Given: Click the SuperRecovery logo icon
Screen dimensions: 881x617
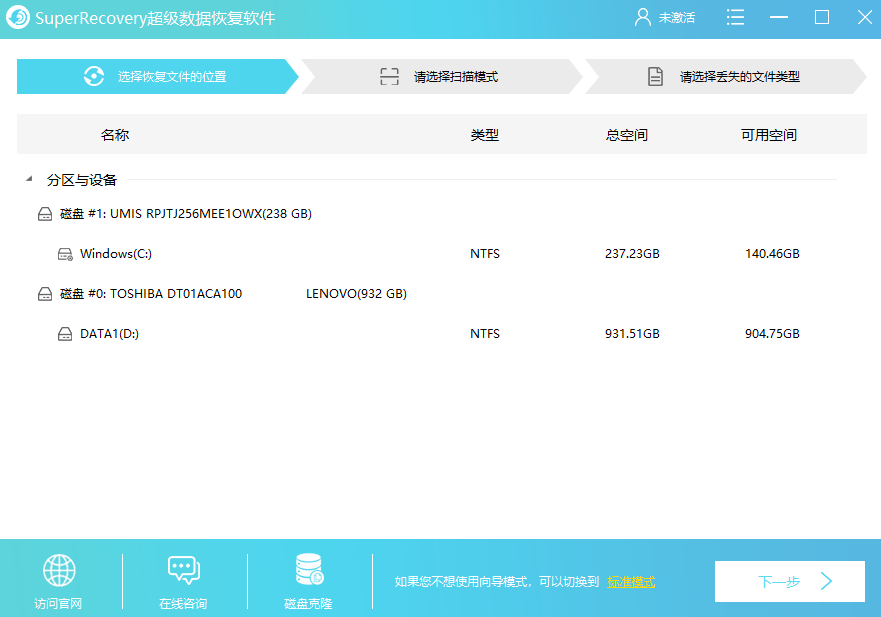Looking at the screenshot, I should coord(17,17).
